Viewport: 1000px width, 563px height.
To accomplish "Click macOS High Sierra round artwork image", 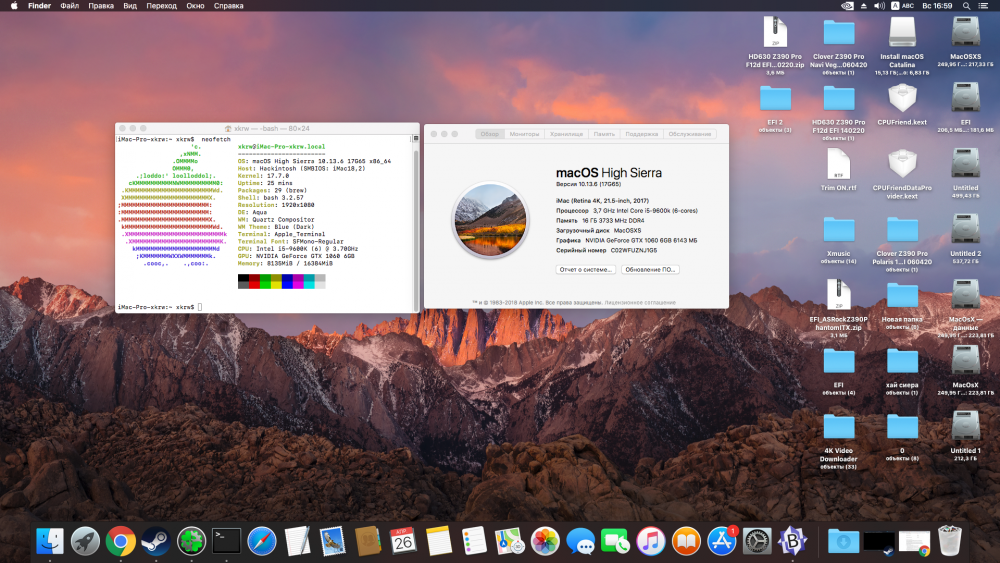I will tap(490, 220).
